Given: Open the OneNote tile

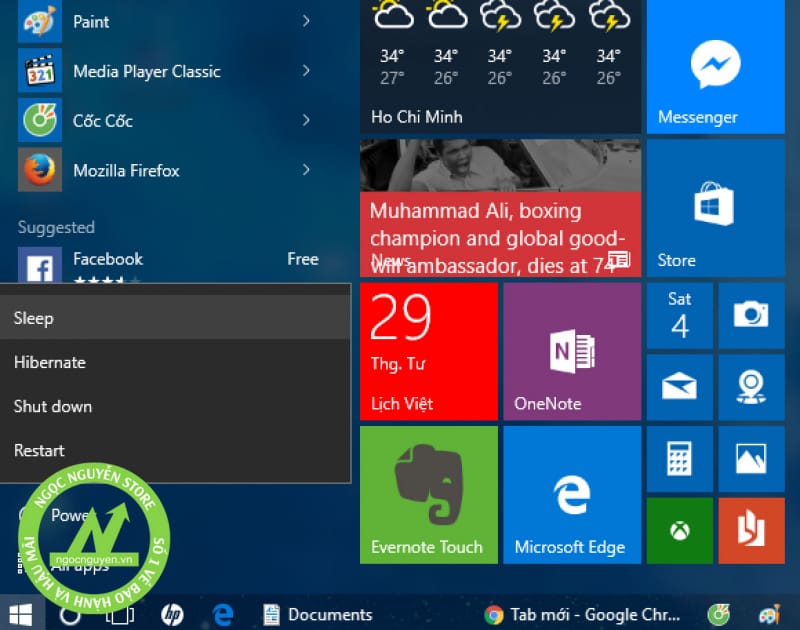Looking at the screenshot, I should coord(571,351).
